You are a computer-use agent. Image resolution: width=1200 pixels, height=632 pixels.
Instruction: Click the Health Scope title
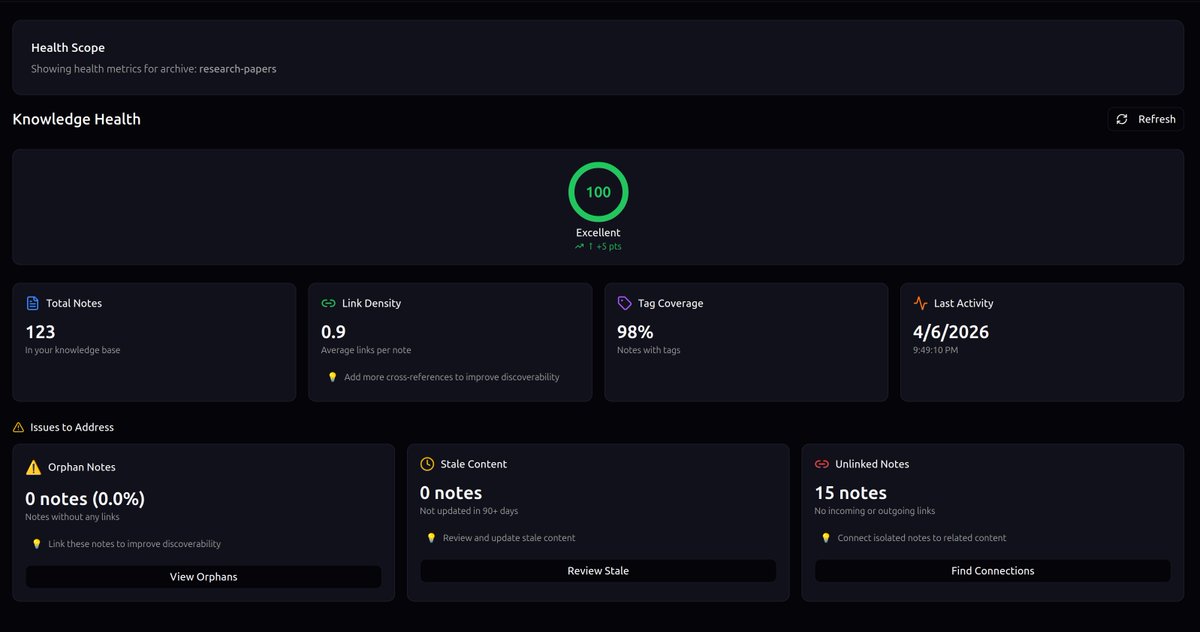[x=68, y=47]
